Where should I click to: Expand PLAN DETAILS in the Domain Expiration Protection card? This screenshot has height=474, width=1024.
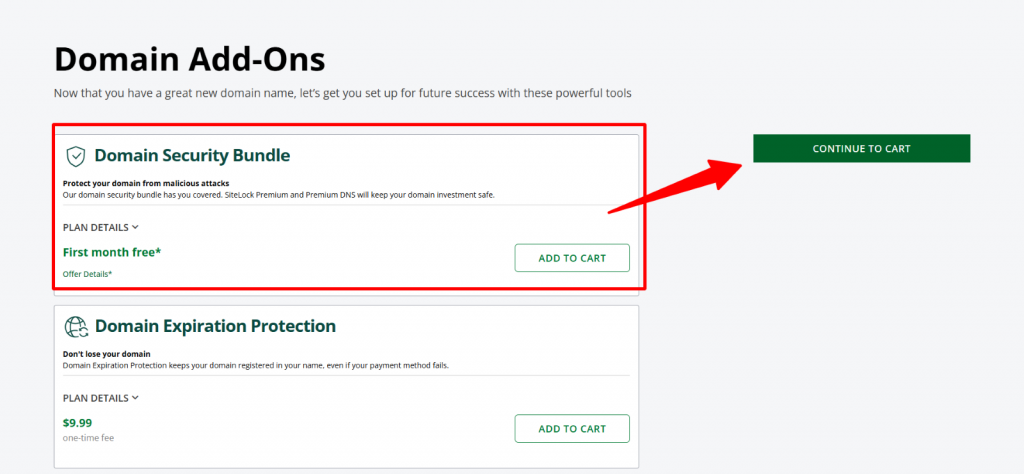(100, 398)
